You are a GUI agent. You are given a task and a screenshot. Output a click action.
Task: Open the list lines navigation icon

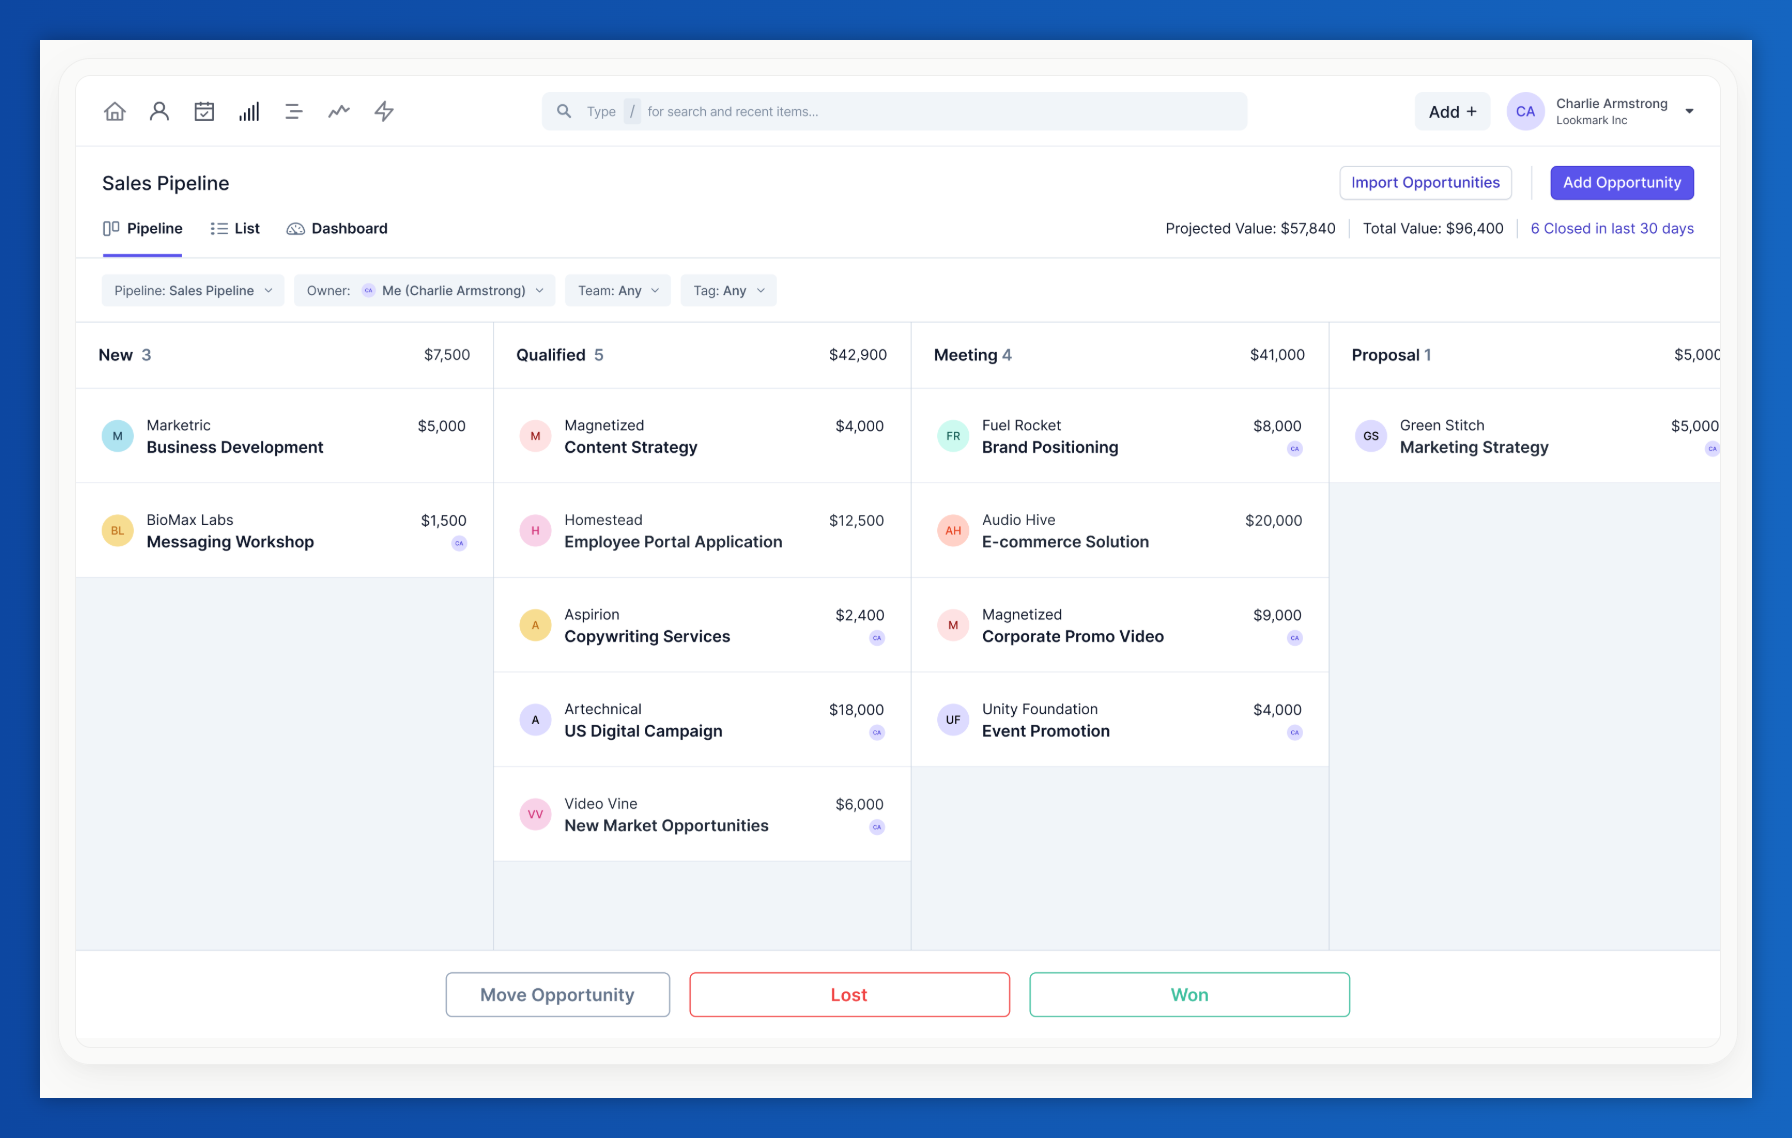(x=294, y=111)
